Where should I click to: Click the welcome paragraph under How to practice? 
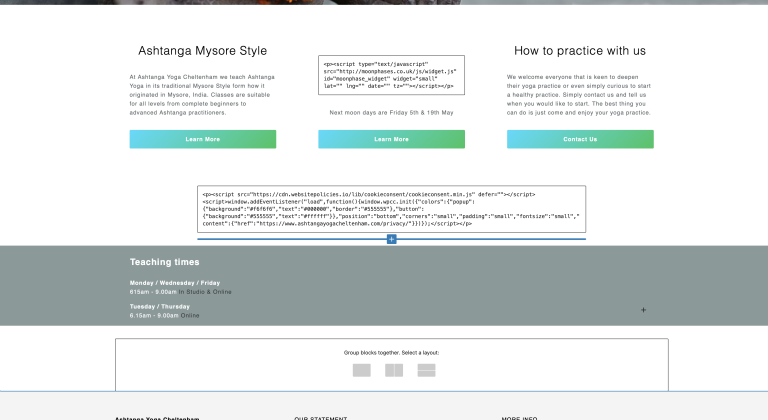(x=580, y=94)
